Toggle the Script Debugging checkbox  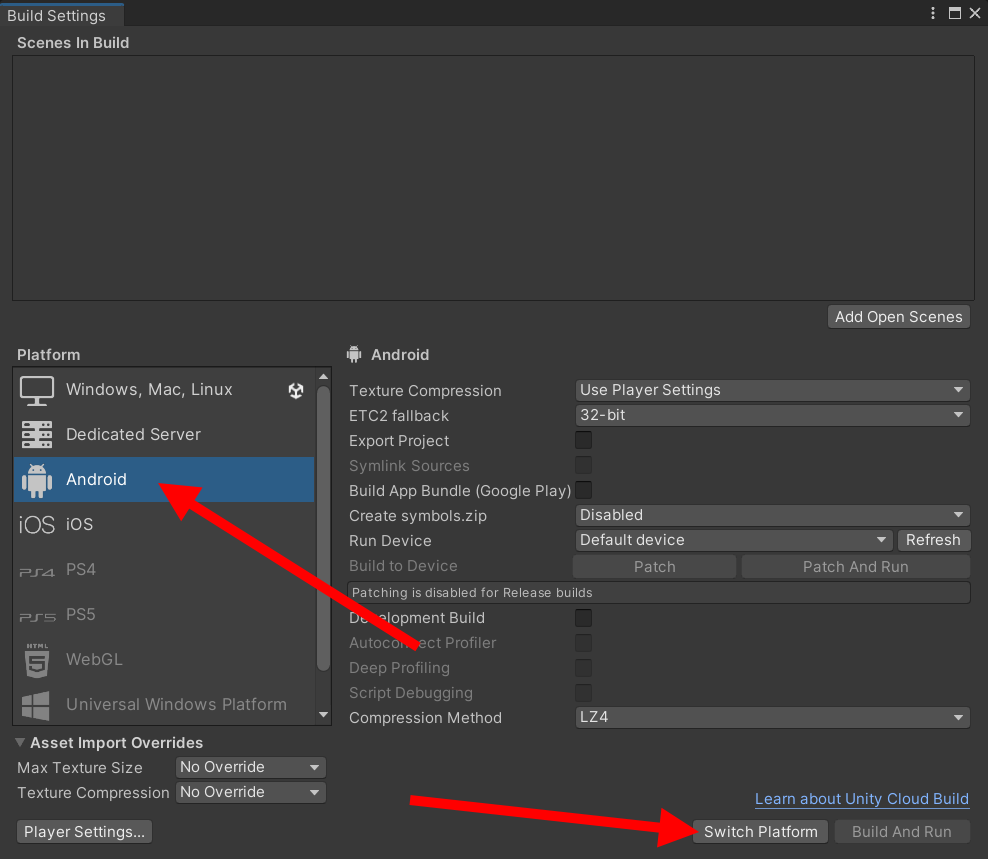point(583,693)
